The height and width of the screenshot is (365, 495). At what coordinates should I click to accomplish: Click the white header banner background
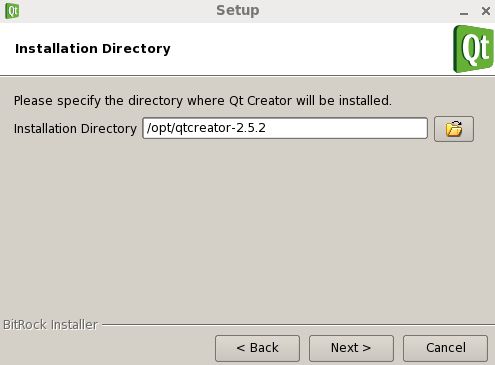click(300, 49)
